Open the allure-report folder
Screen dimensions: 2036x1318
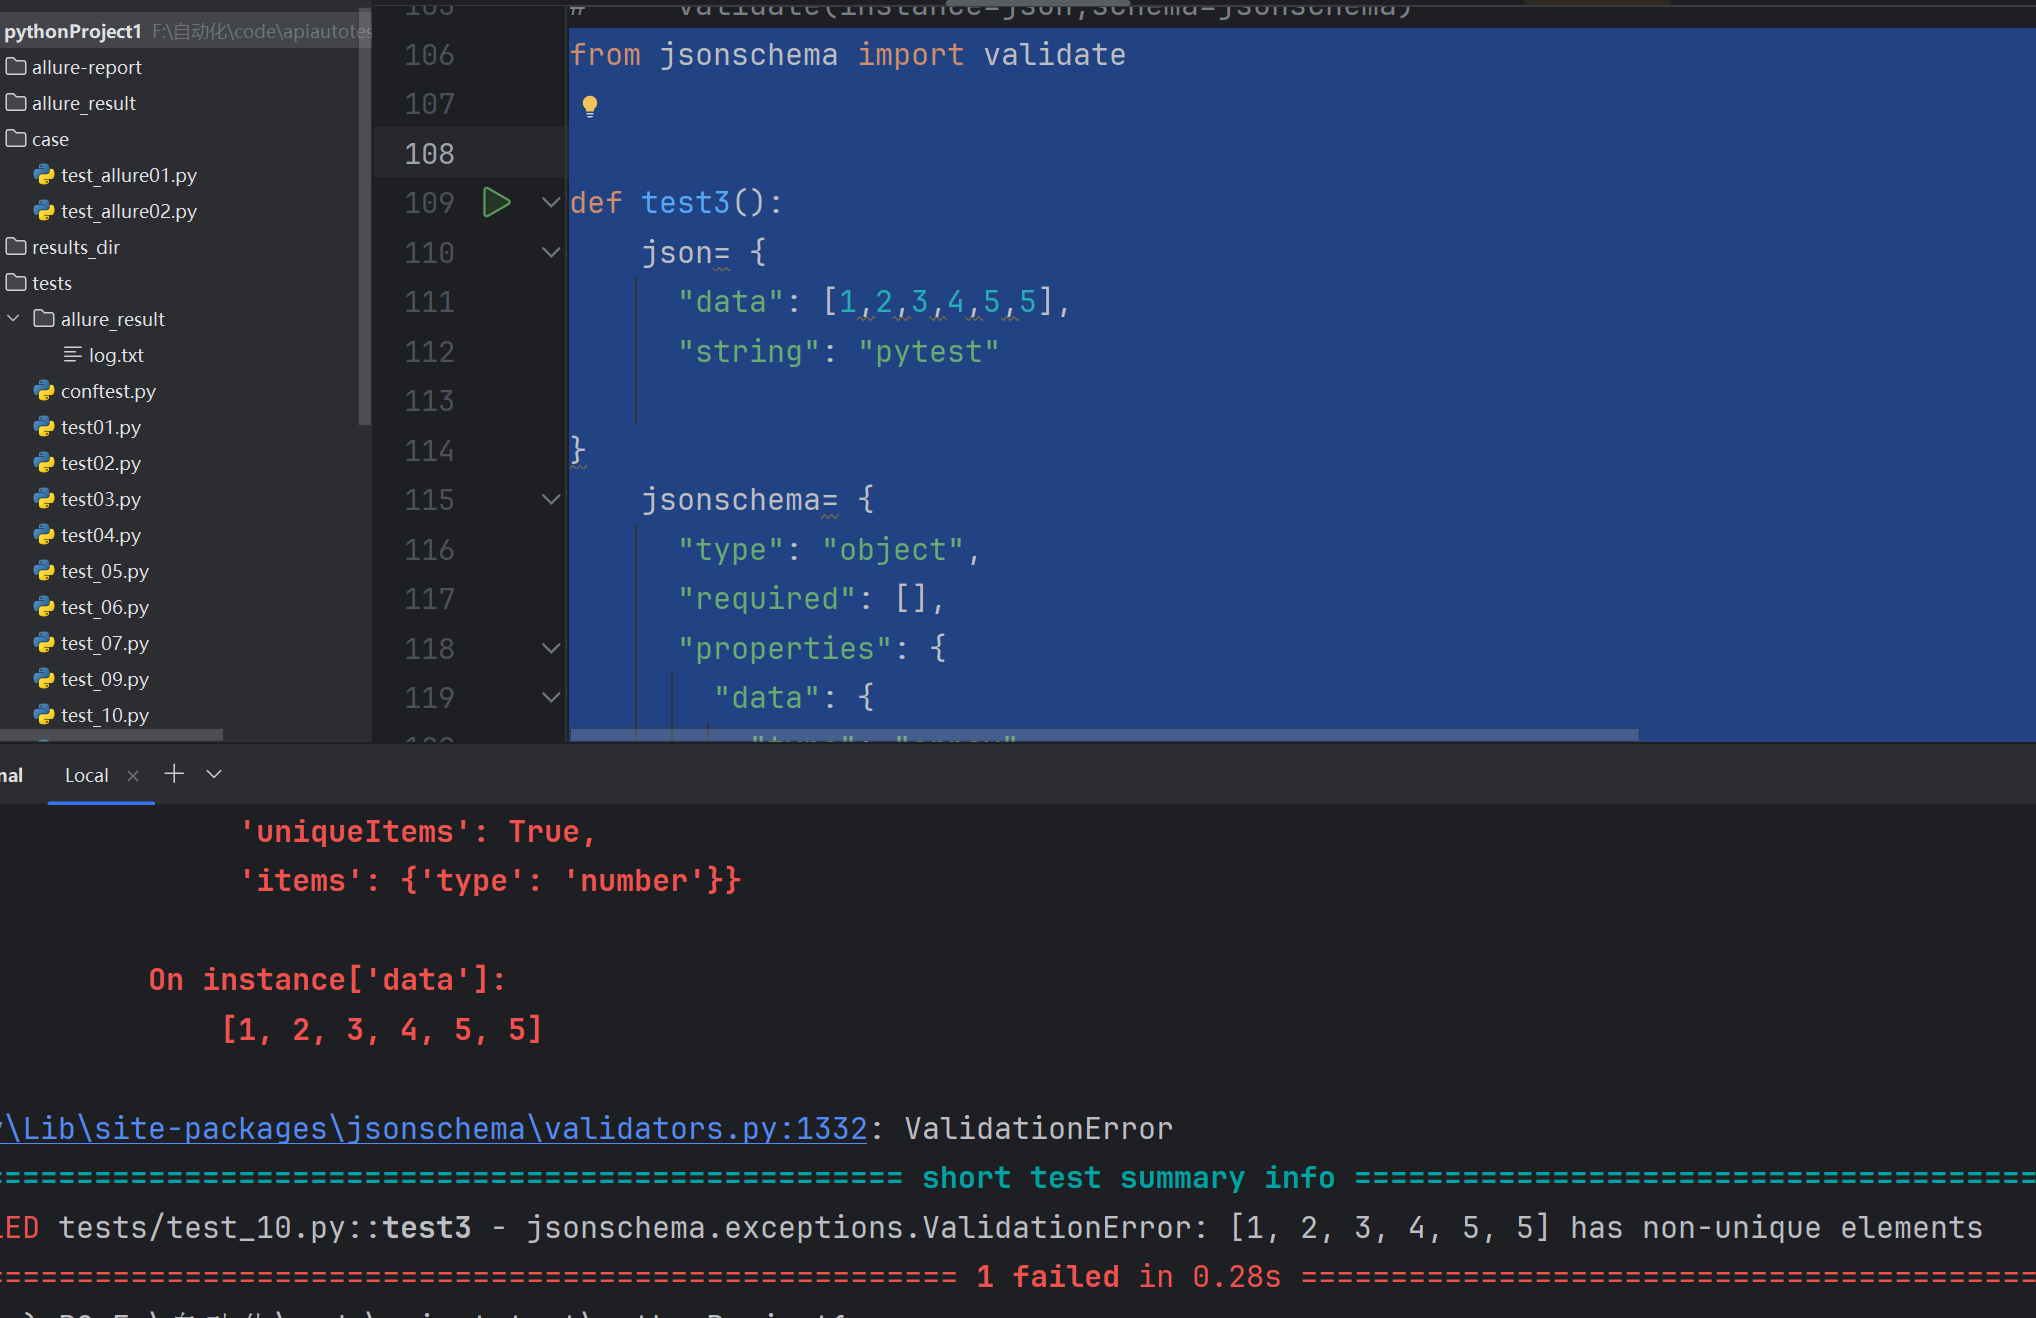(87, 67)
